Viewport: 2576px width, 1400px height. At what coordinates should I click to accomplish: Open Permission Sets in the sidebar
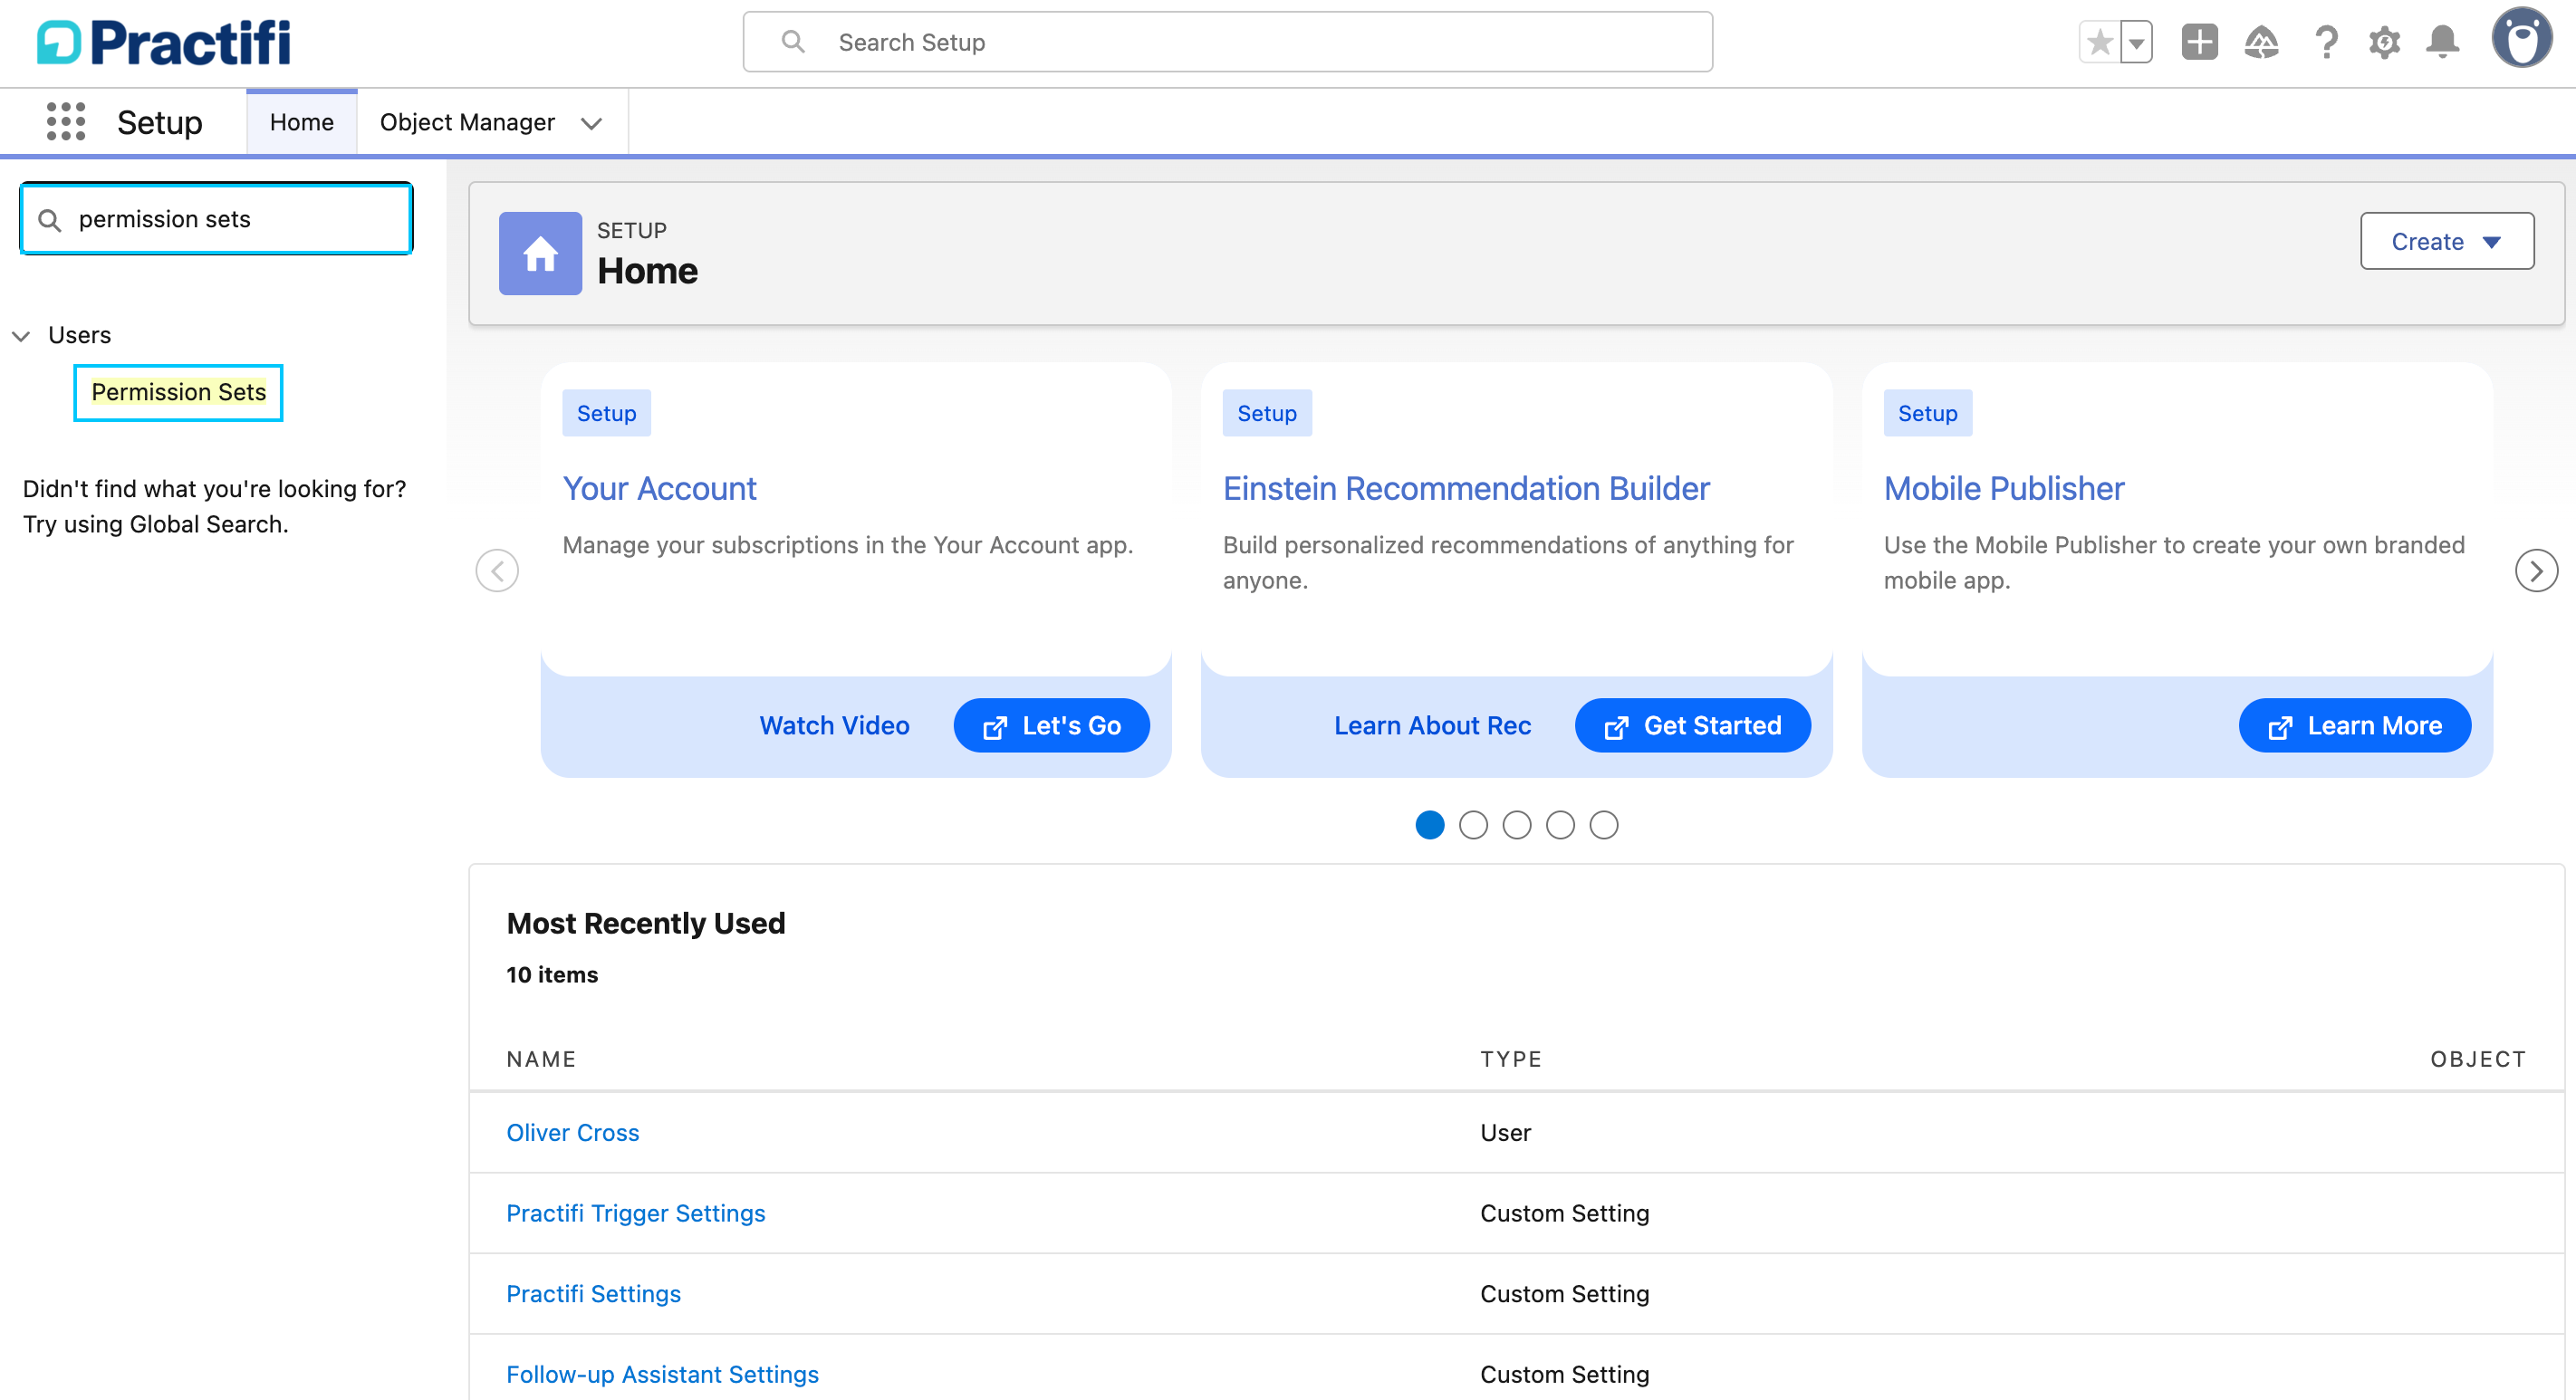pyautogui.click(x=178, y=392)
